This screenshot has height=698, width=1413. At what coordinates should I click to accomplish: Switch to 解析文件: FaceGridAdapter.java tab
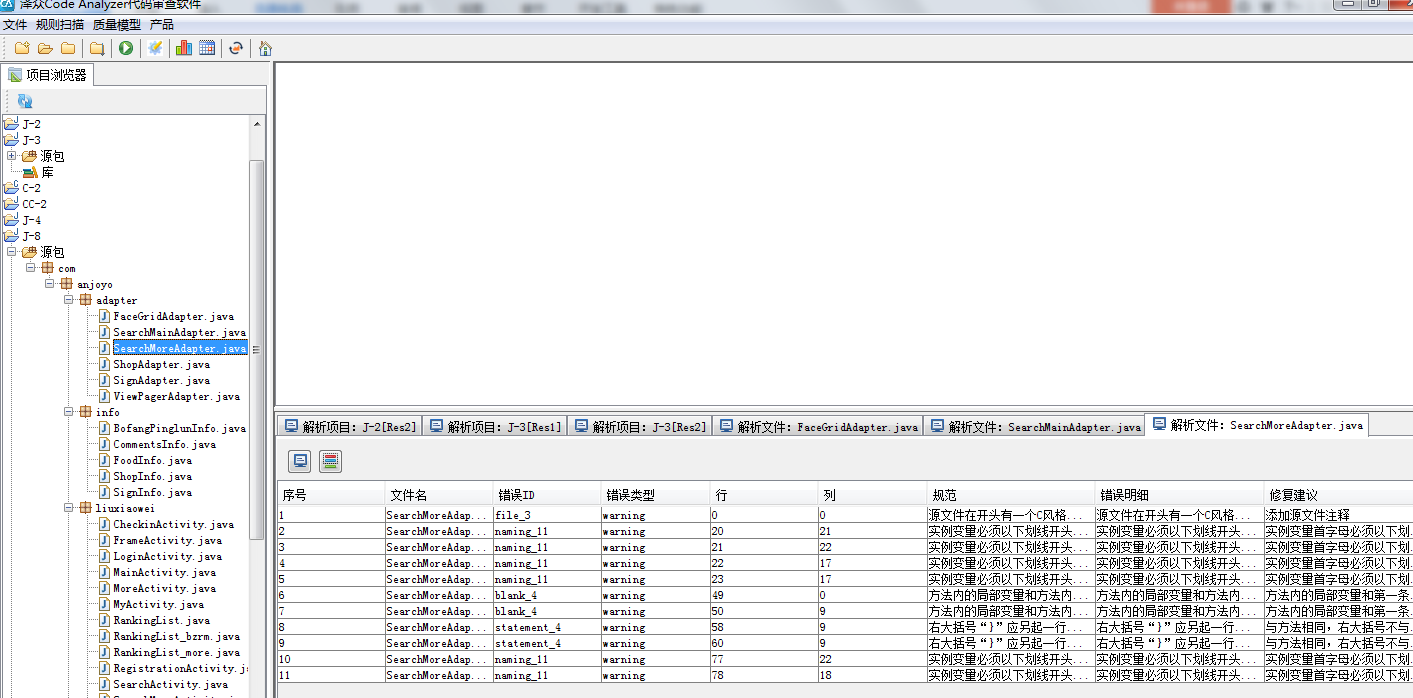click(x=817, y=427)
